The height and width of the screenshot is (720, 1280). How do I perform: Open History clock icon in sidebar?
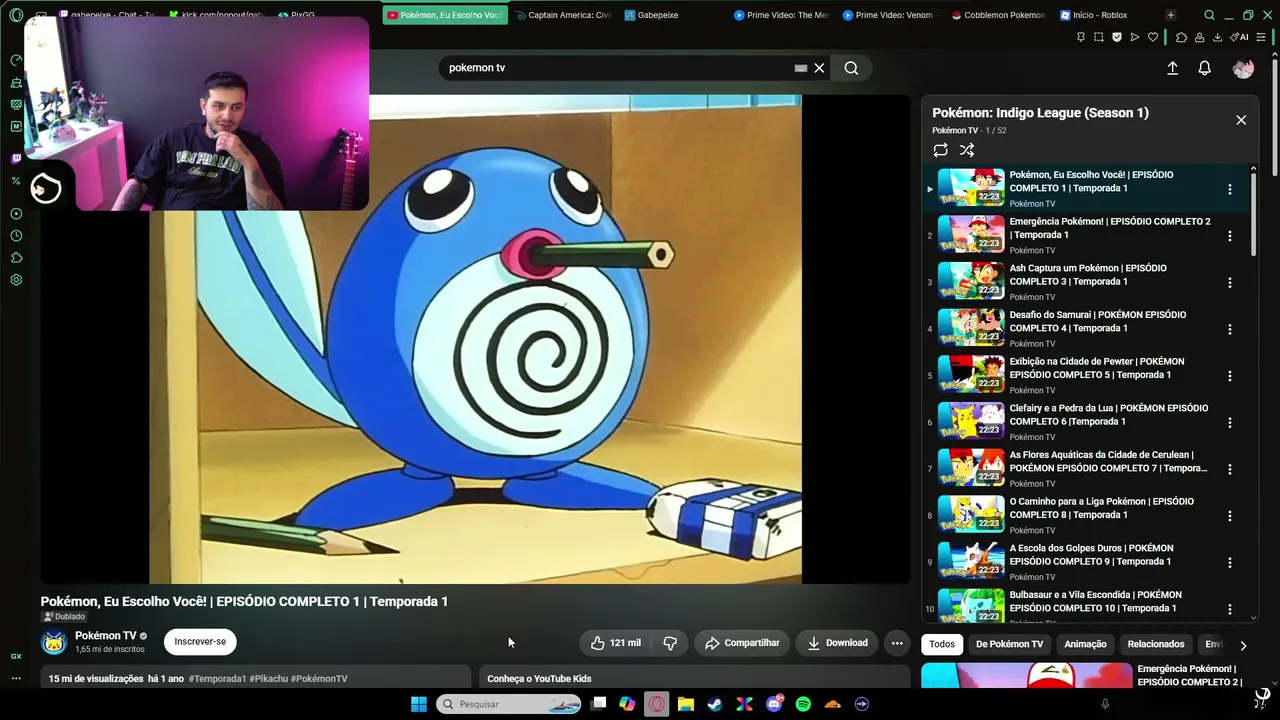(16, 236)
